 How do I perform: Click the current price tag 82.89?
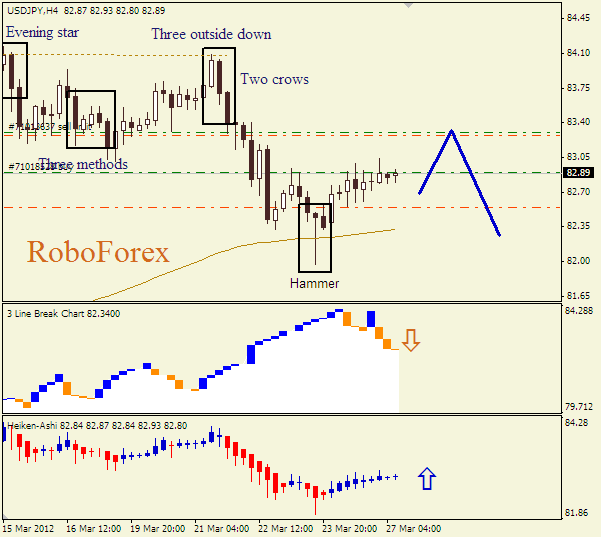(576, 172)
